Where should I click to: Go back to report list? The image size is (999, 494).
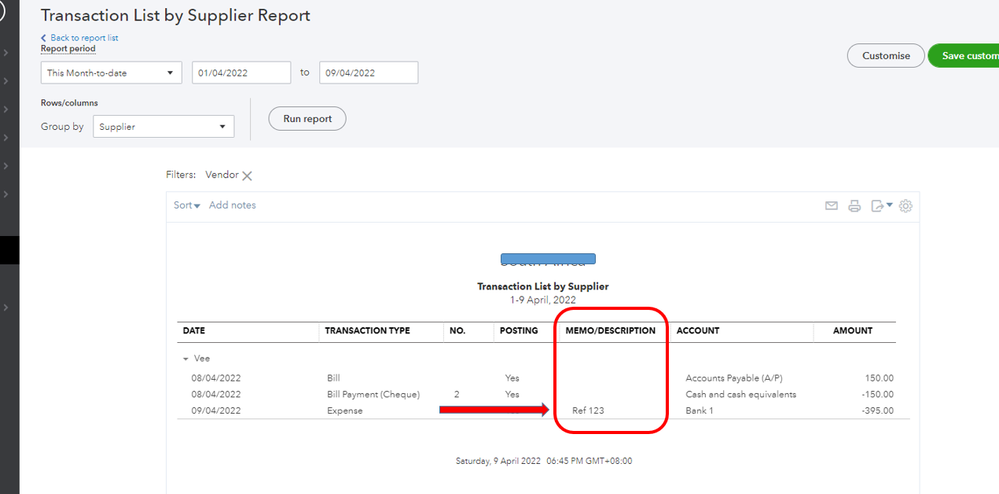coord(84,38)
